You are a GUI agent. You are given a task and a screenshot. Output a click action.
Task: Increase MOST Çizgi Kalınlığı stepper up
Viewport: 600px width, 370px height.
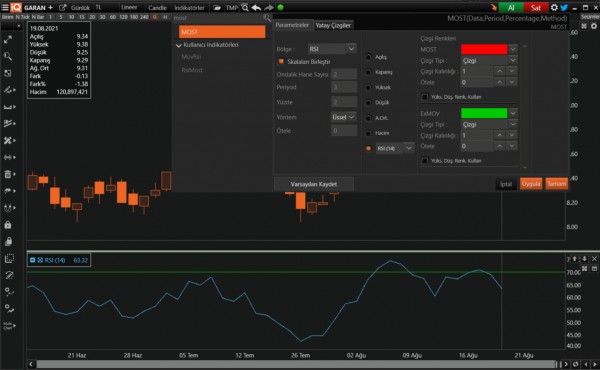(500, 71)
